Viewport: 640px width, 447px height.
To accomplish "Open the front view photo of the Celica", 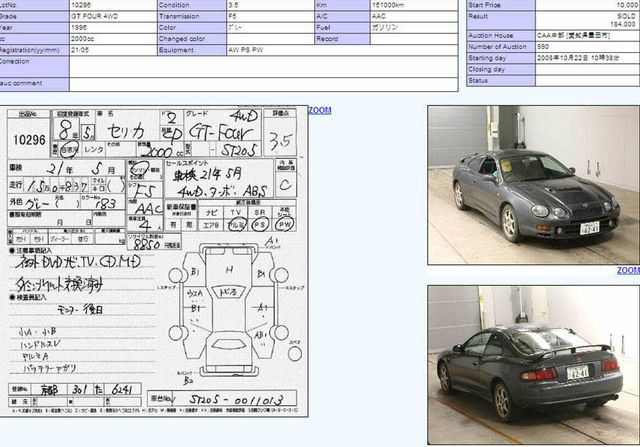I will point(533,185).
